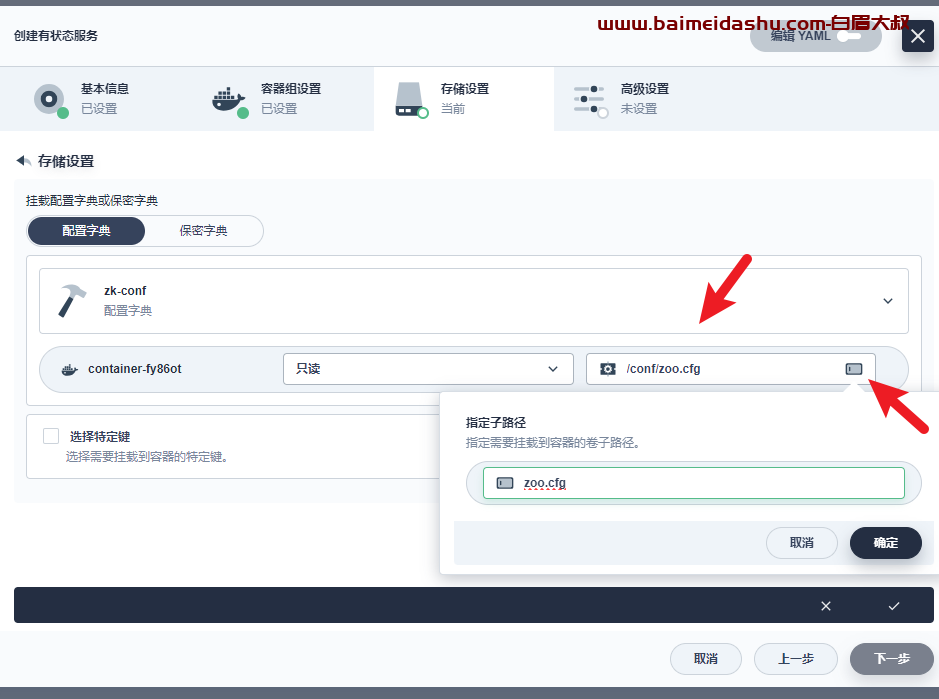Click the back arrow beside 存储设置
This screenshot has height=699, width=939.
click(23, 161)
